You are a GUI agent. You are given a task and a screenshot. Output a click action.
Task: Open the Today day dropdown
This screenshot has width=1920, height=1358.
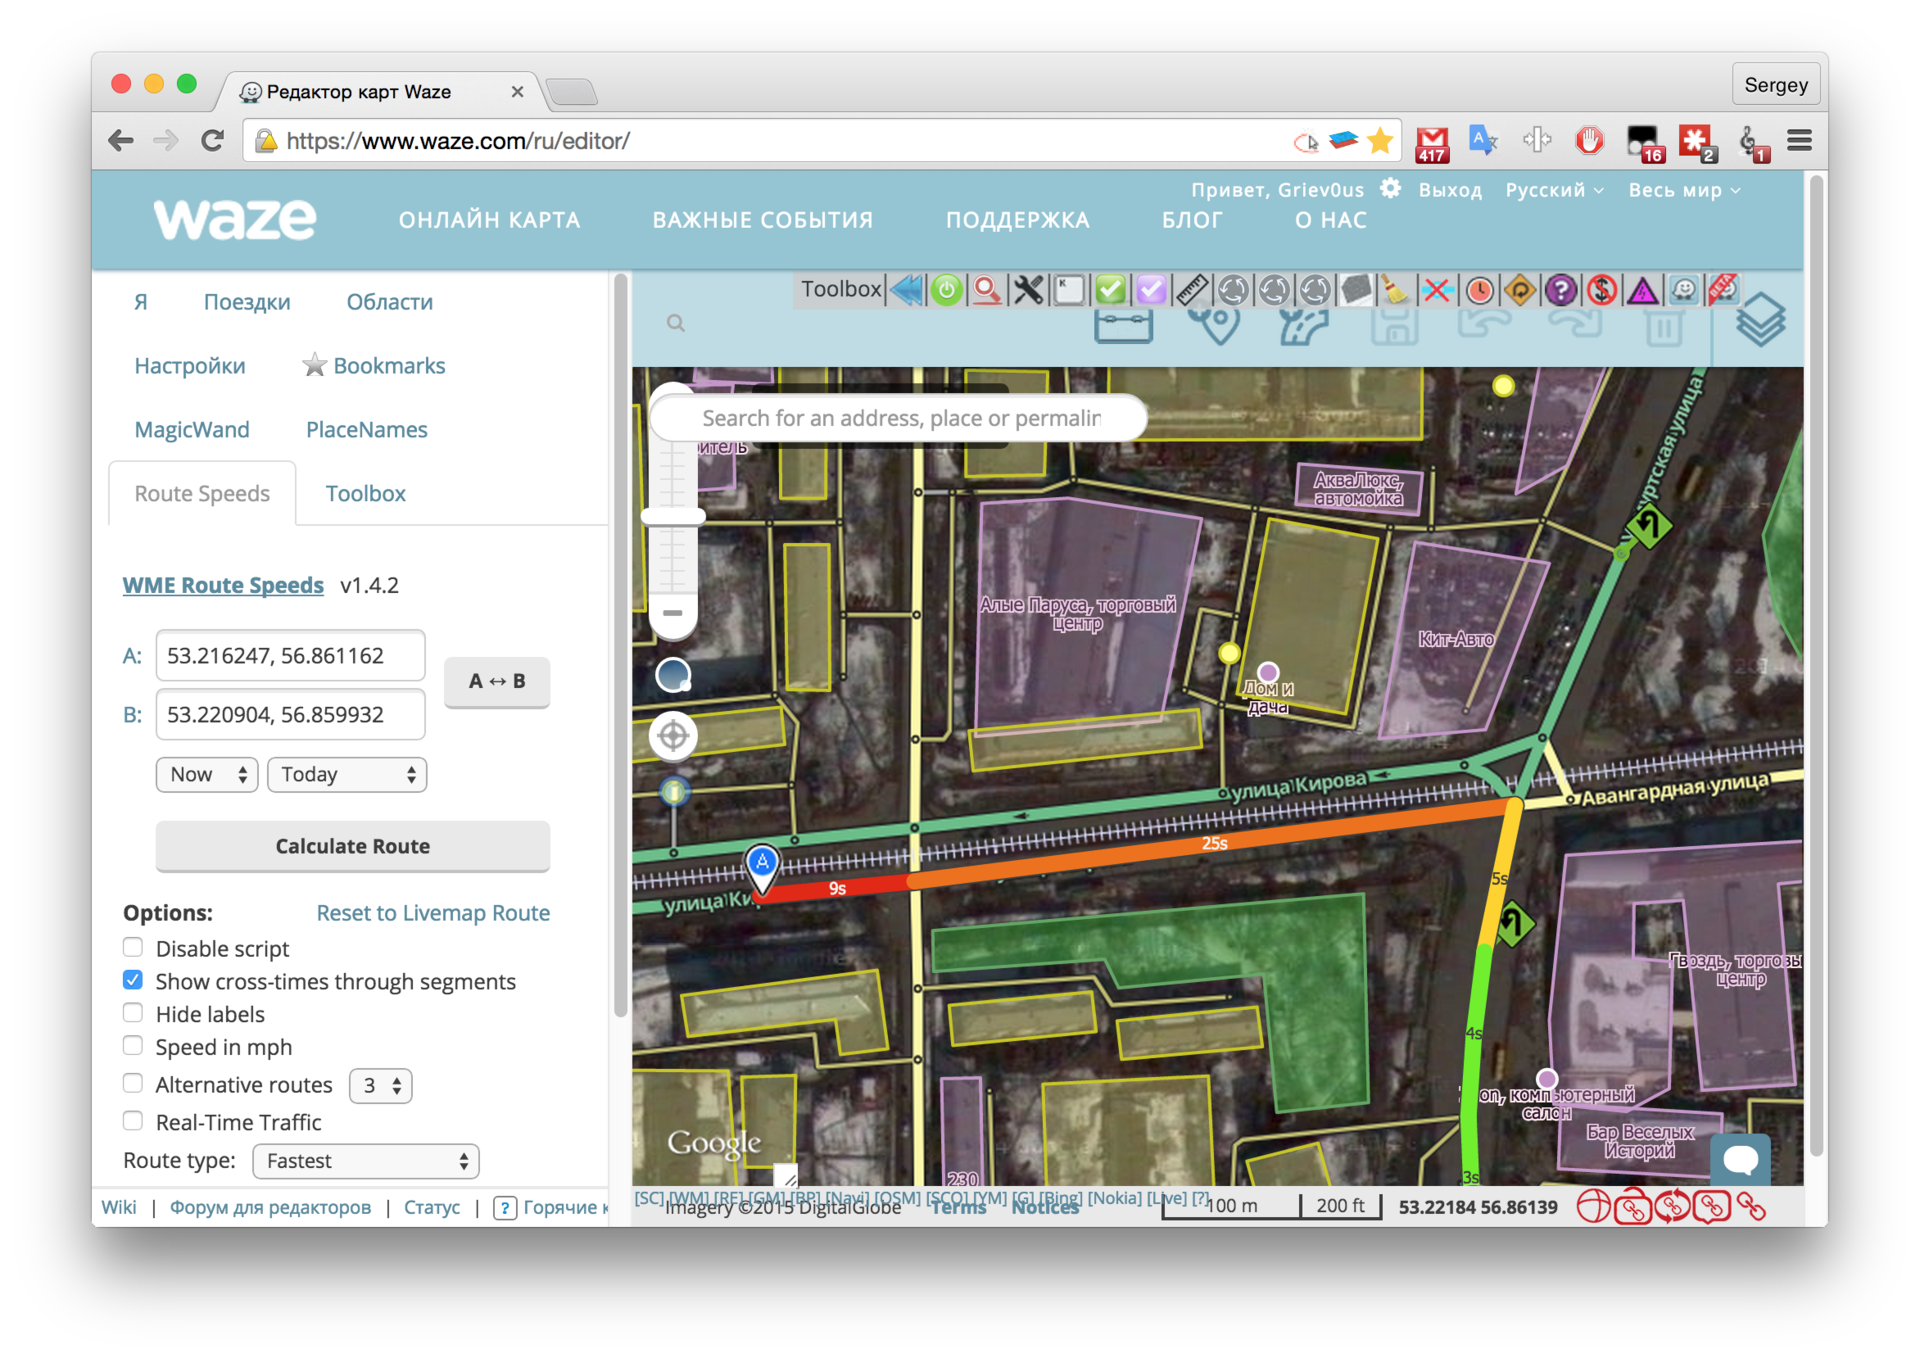pyautogui.click(x=347, y=774)
